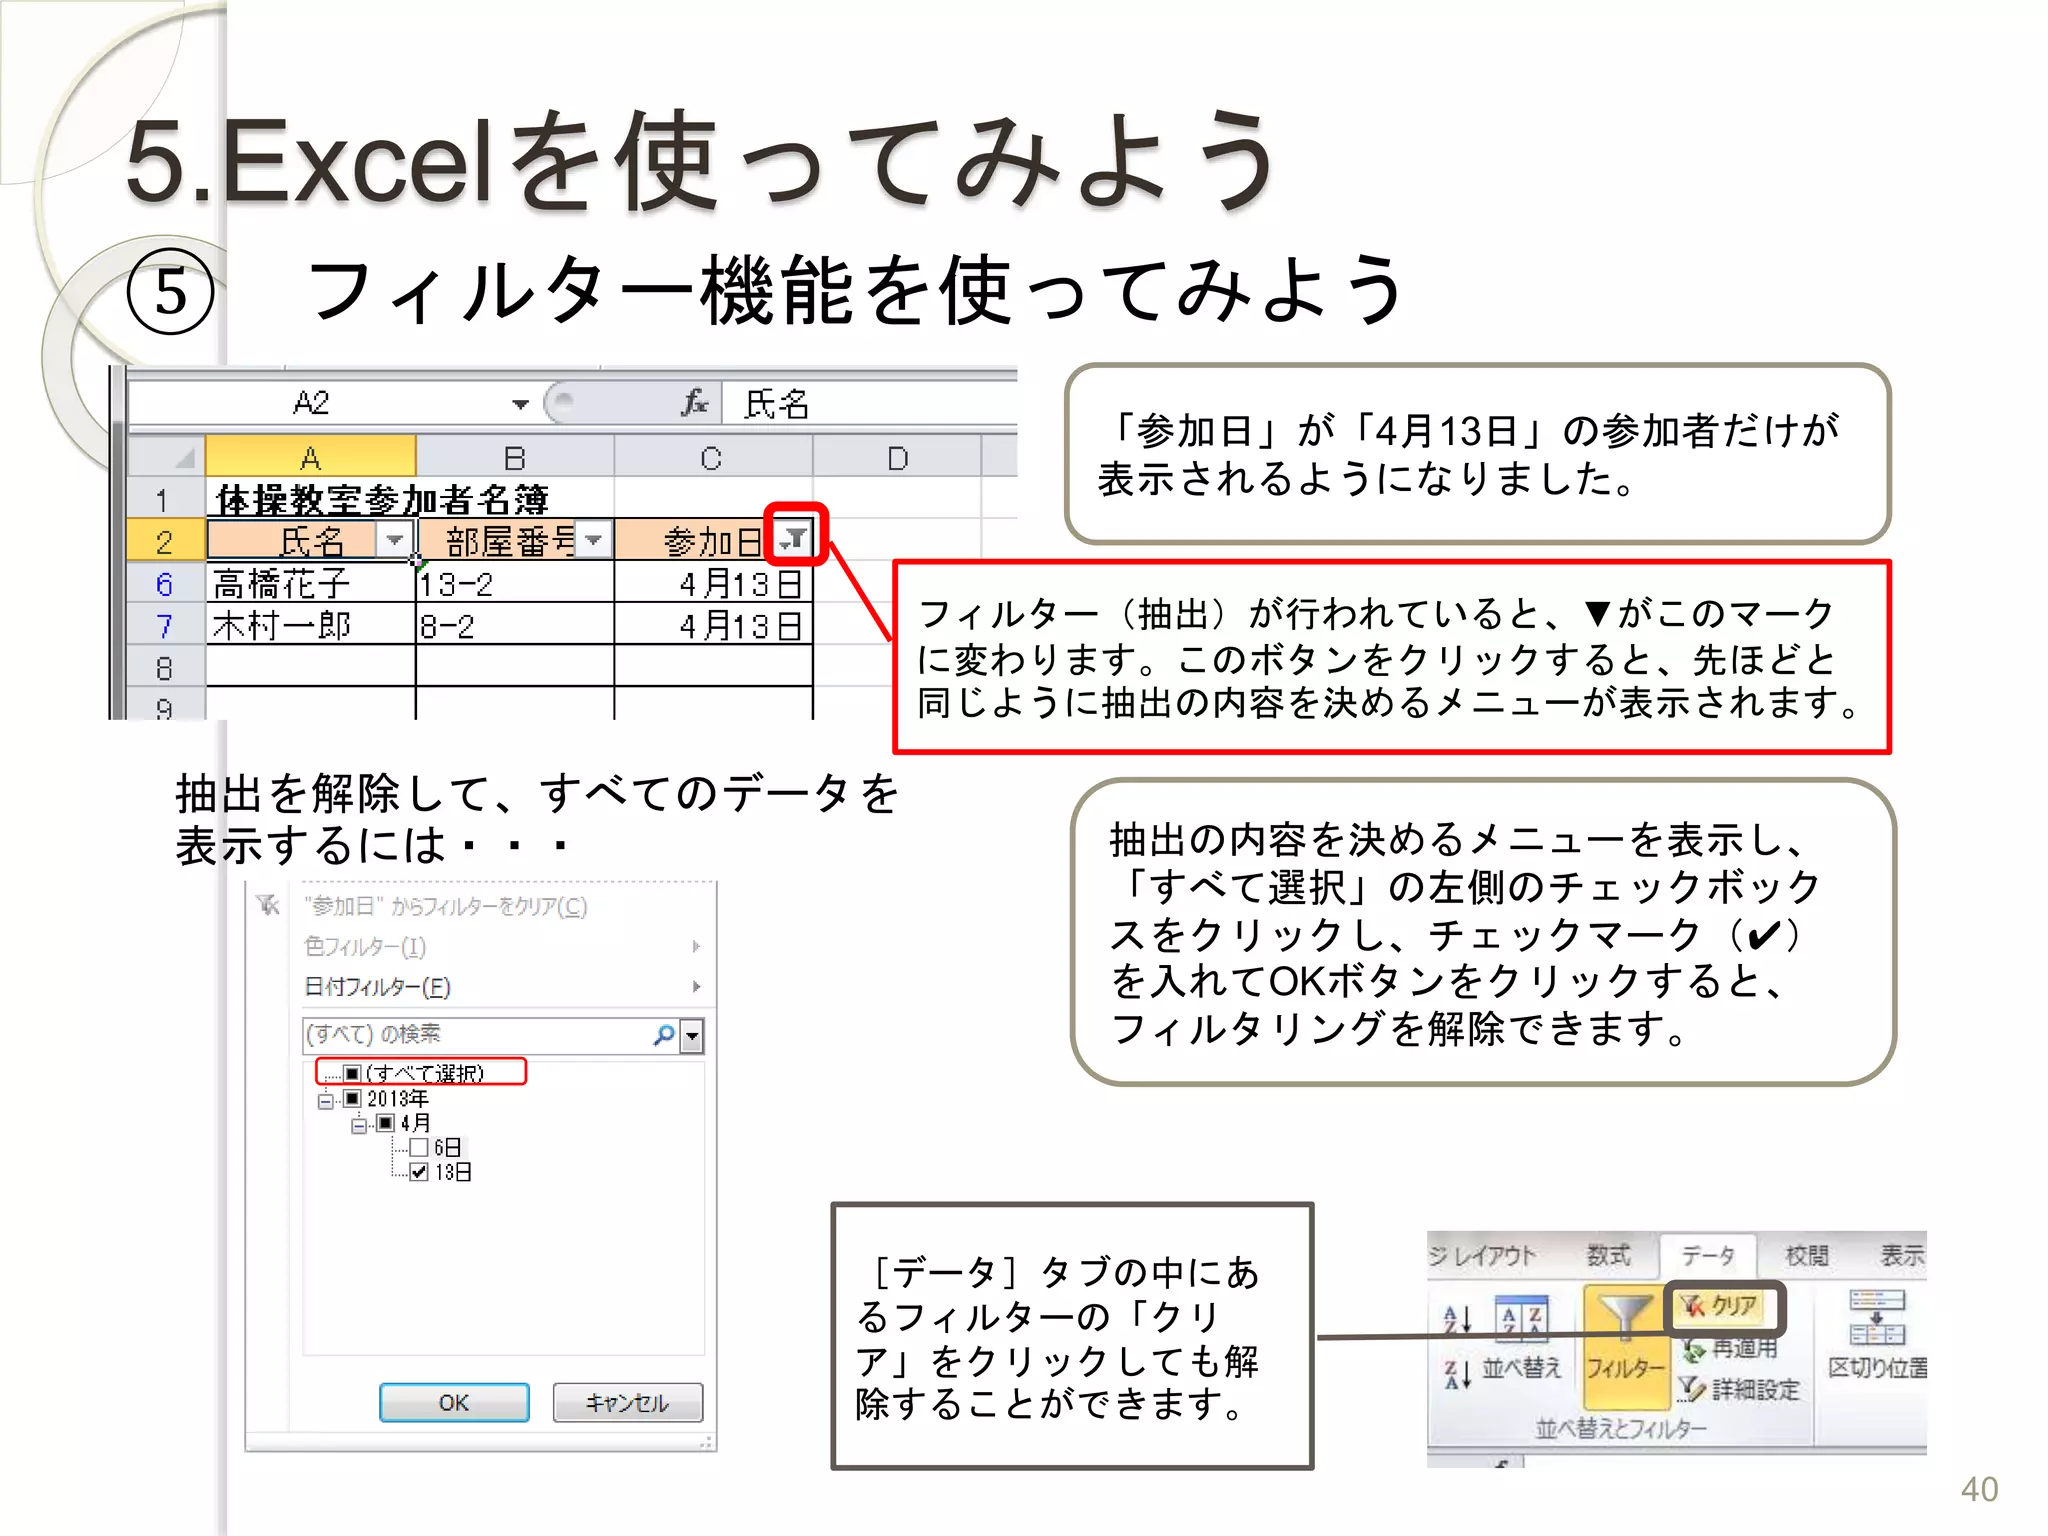Image resolution: width=2048 pixels, height=1536 pixels.
Task: Expand the 日付フィルター submenu arrow
Action: click(x=696, y=986)
